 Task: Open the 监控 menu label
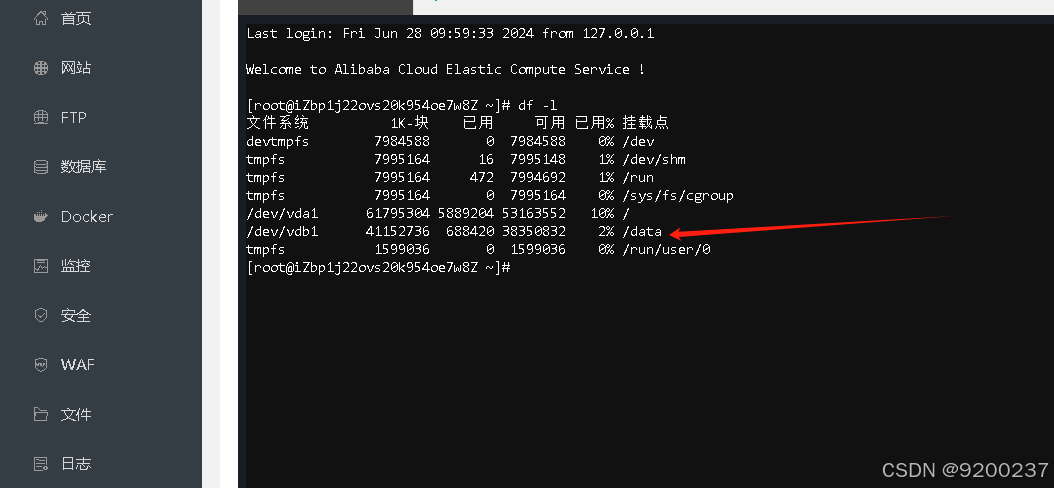pos(76,266)
